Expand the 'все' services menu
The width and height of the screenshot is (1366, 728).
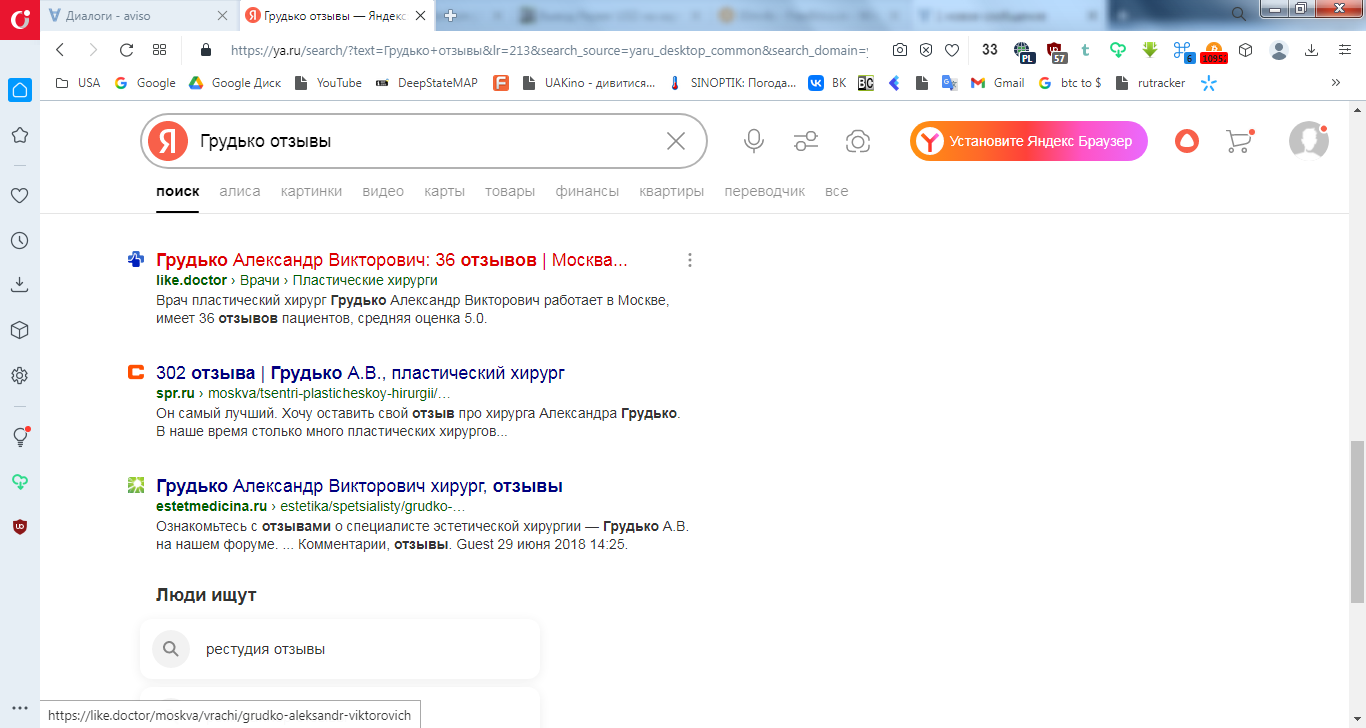tap(837, 191)
